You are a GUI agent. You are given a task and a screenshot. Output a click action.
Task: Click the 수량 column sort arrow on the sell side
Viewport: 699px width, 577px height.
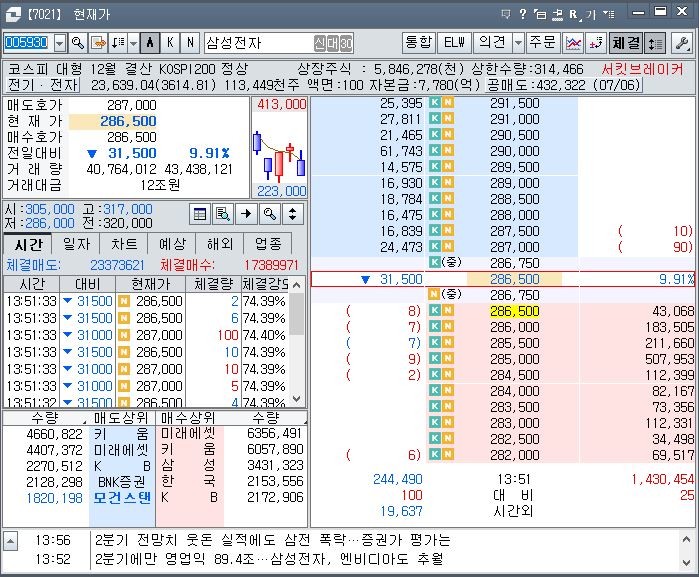coord(84,420)
